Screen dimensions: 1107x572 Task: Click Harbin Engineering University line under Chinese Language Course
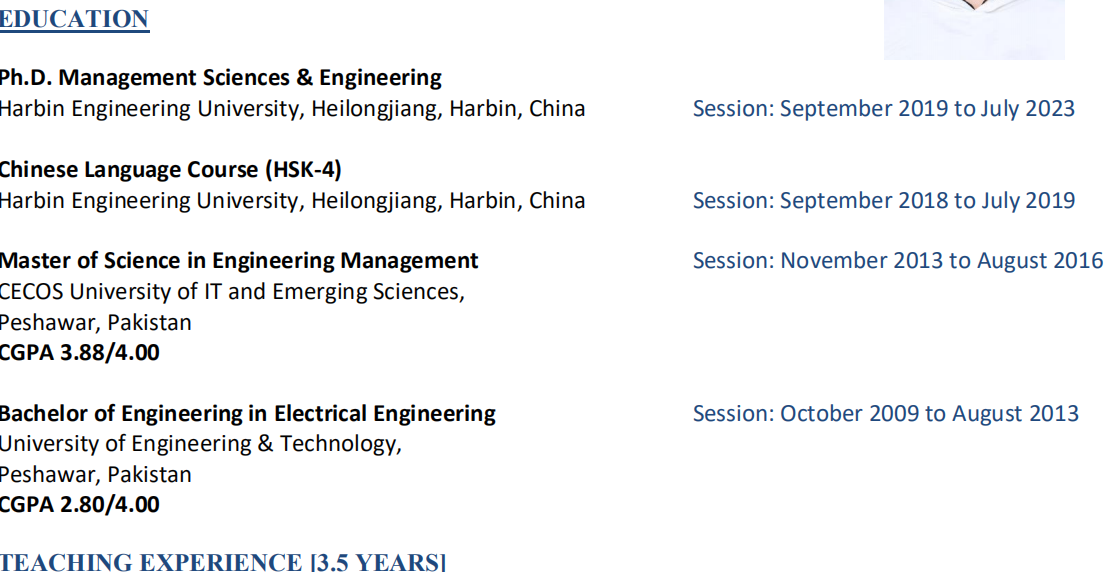click(x=292, y=200)
